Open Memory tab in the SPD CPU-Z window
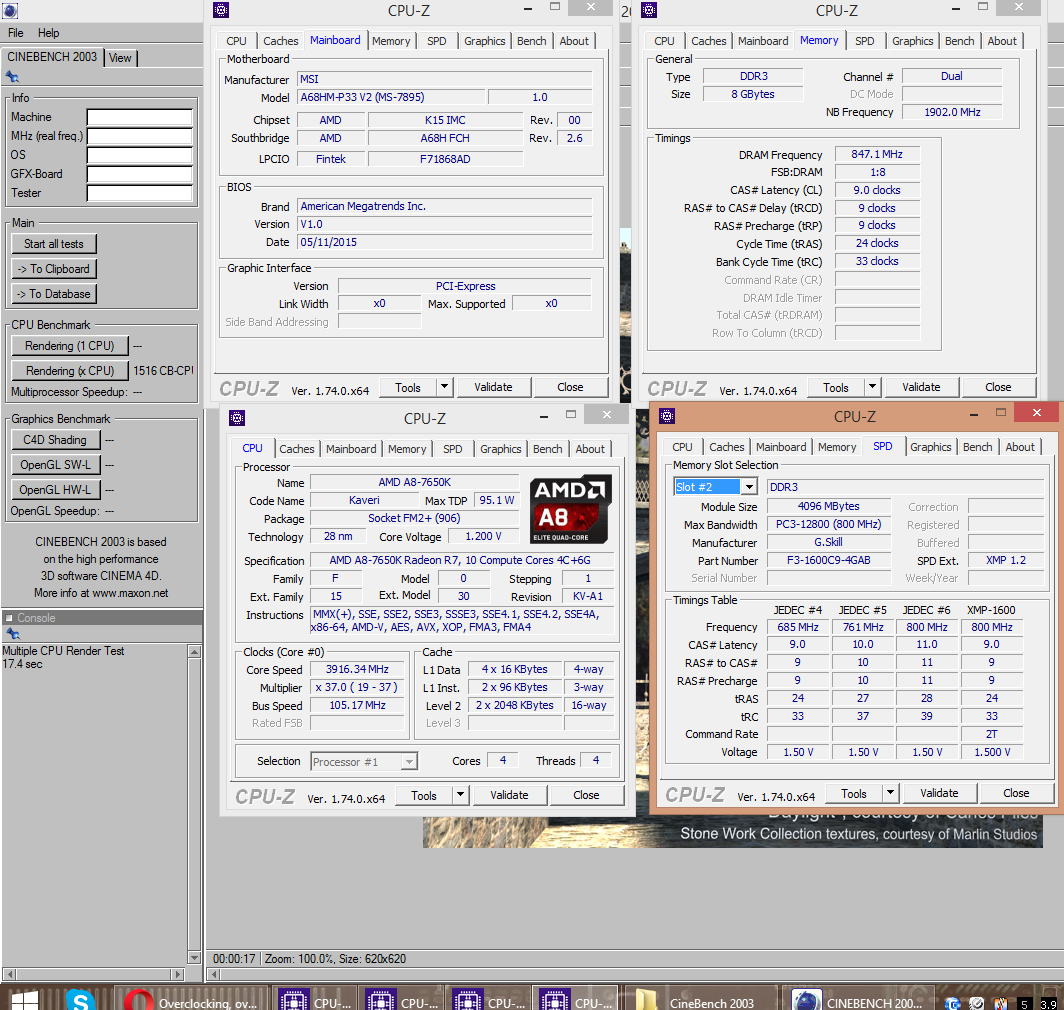The height and width of the screenshot is (1010, 1064). [837, 447]
